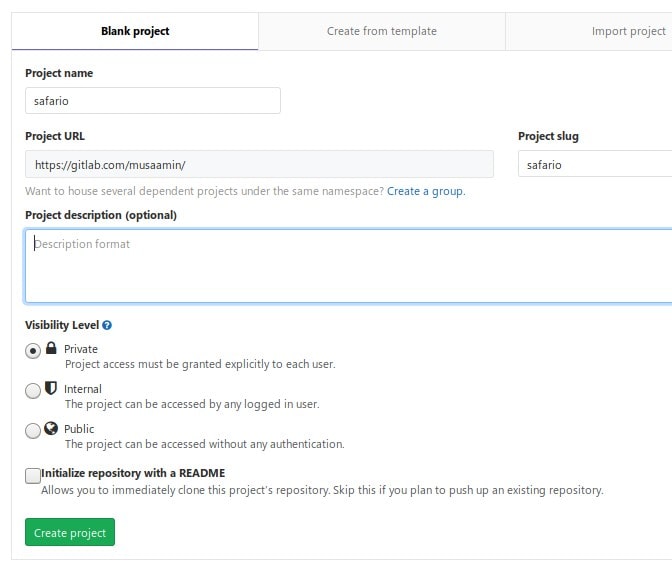Enable Initialize repository with a README
Screen dimensions: 672x567
pos(33,476)
